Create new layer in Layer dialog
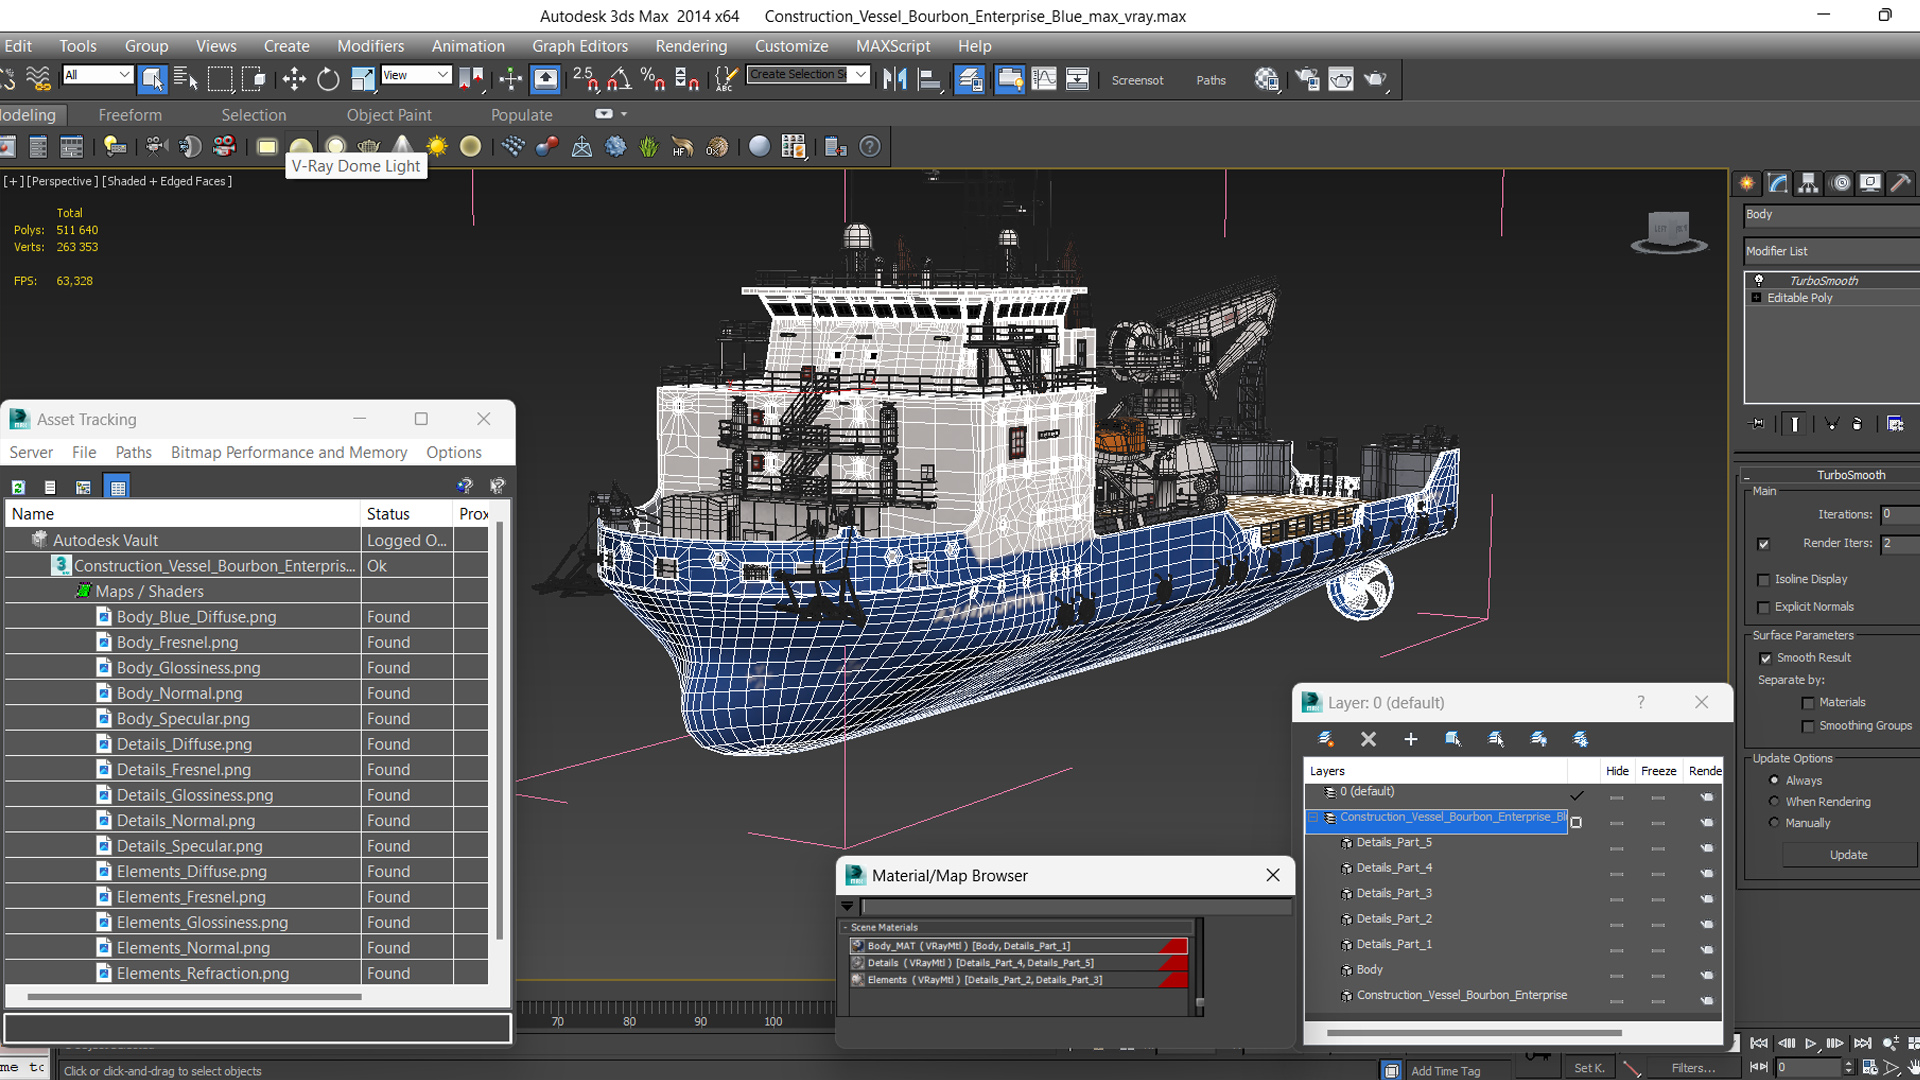The width and height of the screenshot is (1920, 1080). coord(1326,739)
